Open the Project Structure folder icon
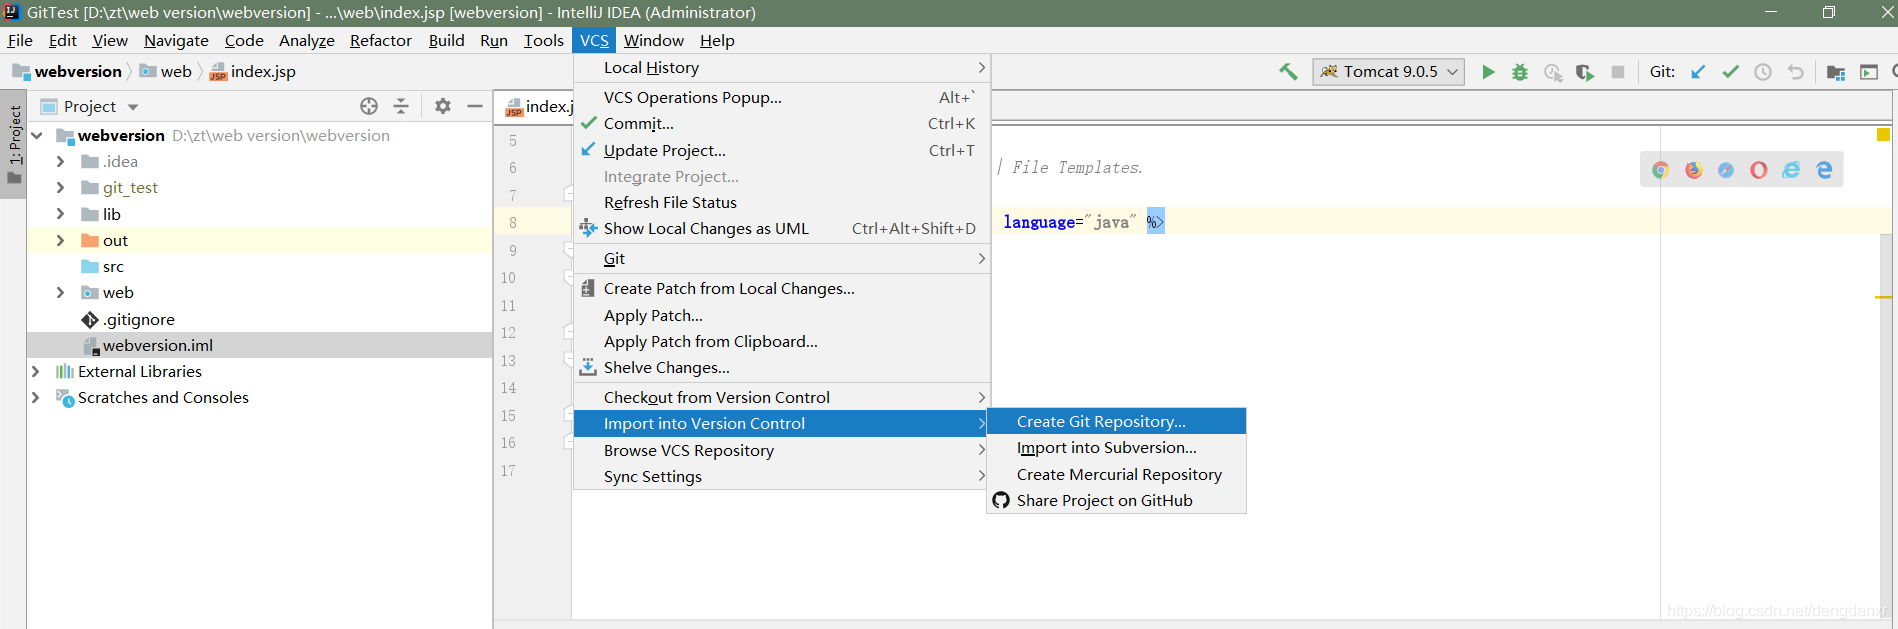Image resolution: width=1898 pixels, height=629 pixels. pos(1836,72)
